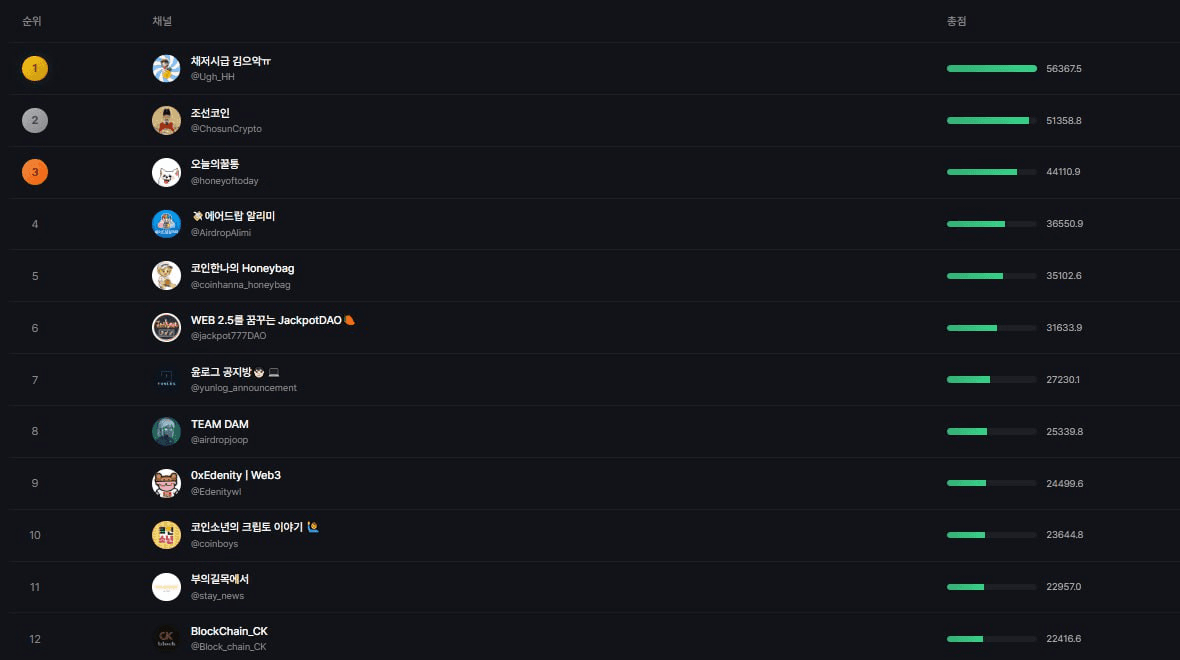Click the @ChosunCrypto handle
This screenshot has width=1180, height=660.
[226, 129]
